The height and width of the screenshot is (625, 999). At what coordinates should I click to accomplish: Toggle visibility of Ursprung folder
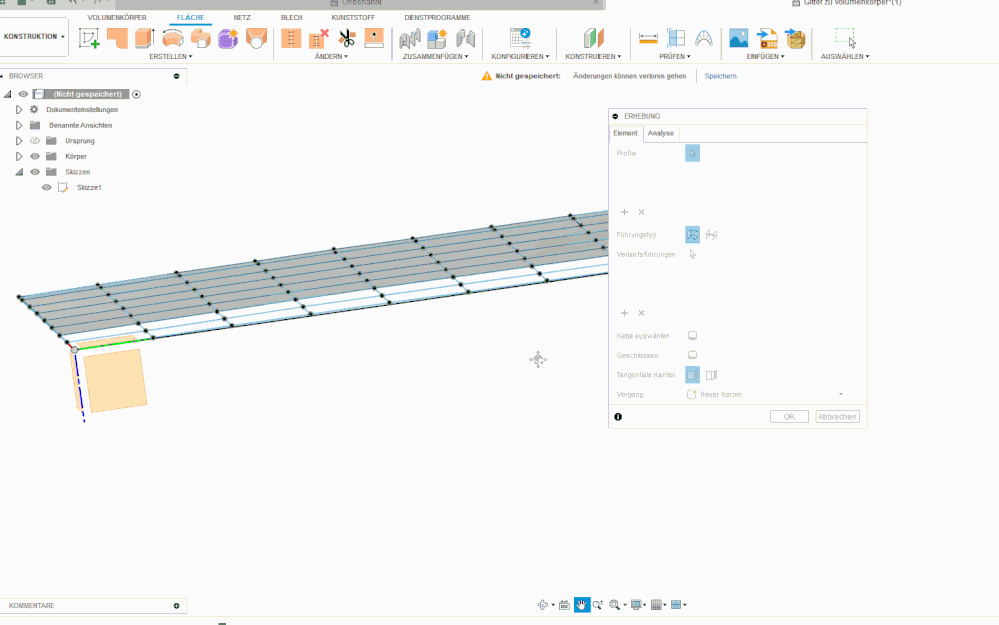pyautogui.click(x=35, y=141)
